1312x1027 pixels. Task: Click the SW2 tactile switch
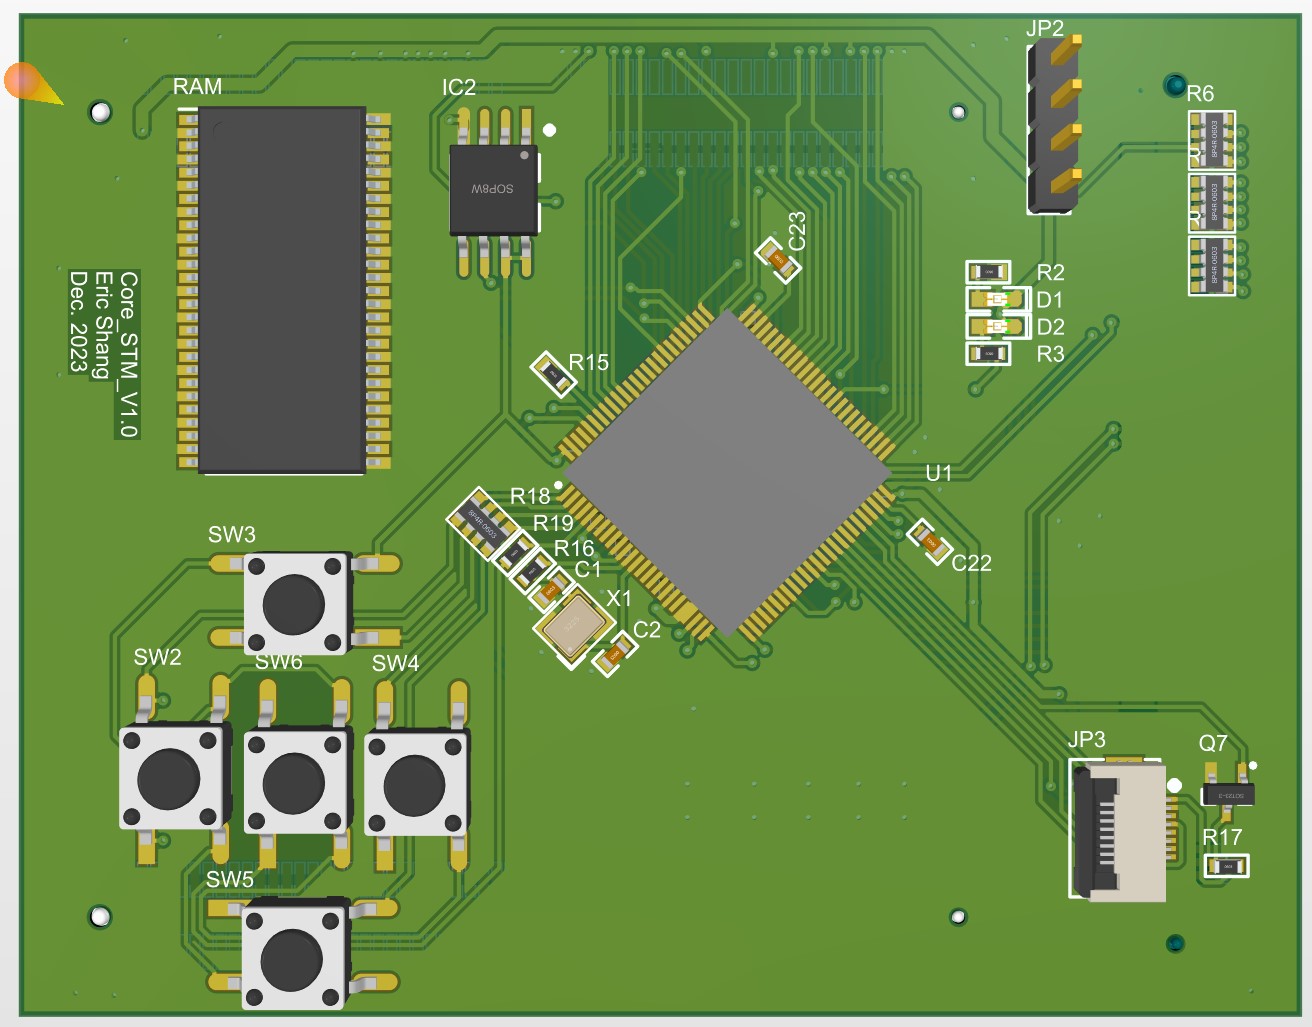171,778
